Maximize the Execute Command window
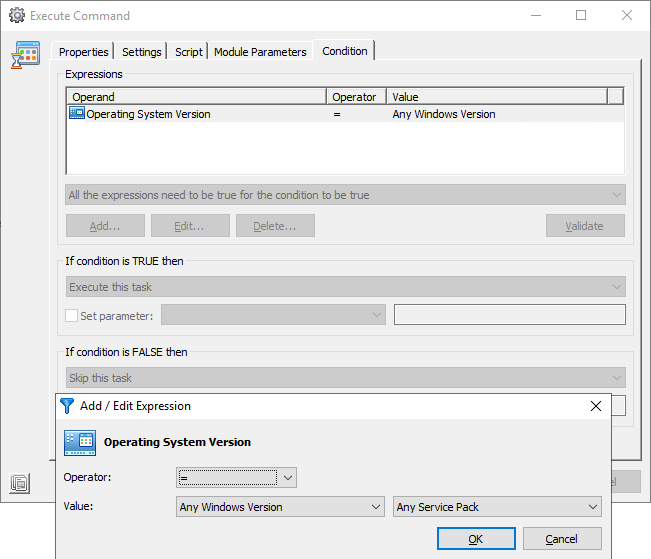This screenshot has width=651, height=559. [x=581, y=16]
